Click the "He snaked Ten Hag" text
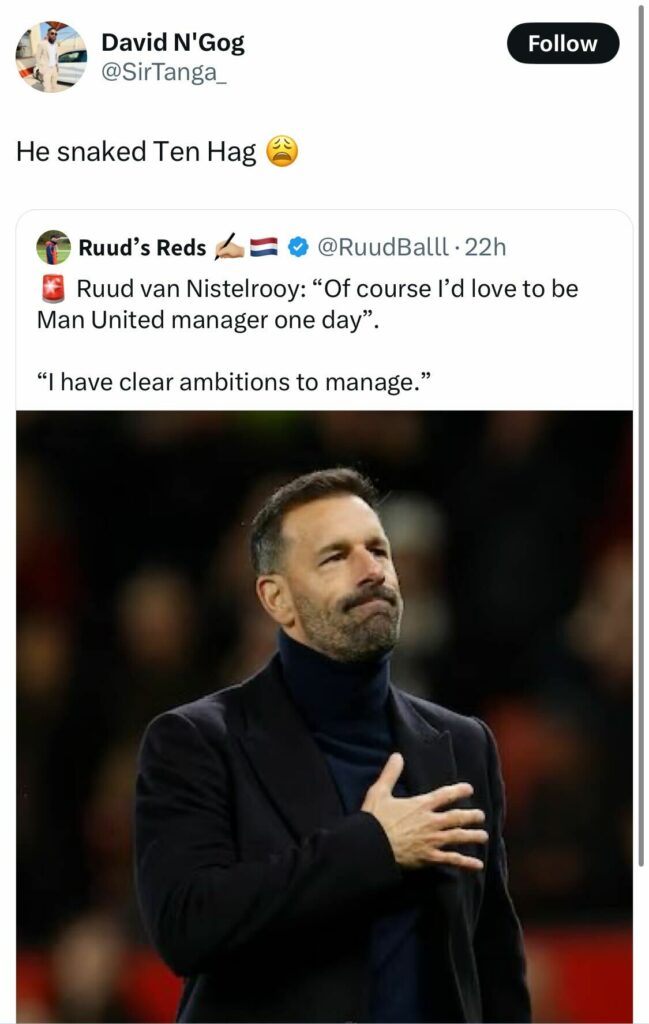Image resolution: width=649 pixels, height=1024 pixels. [136, 152]
